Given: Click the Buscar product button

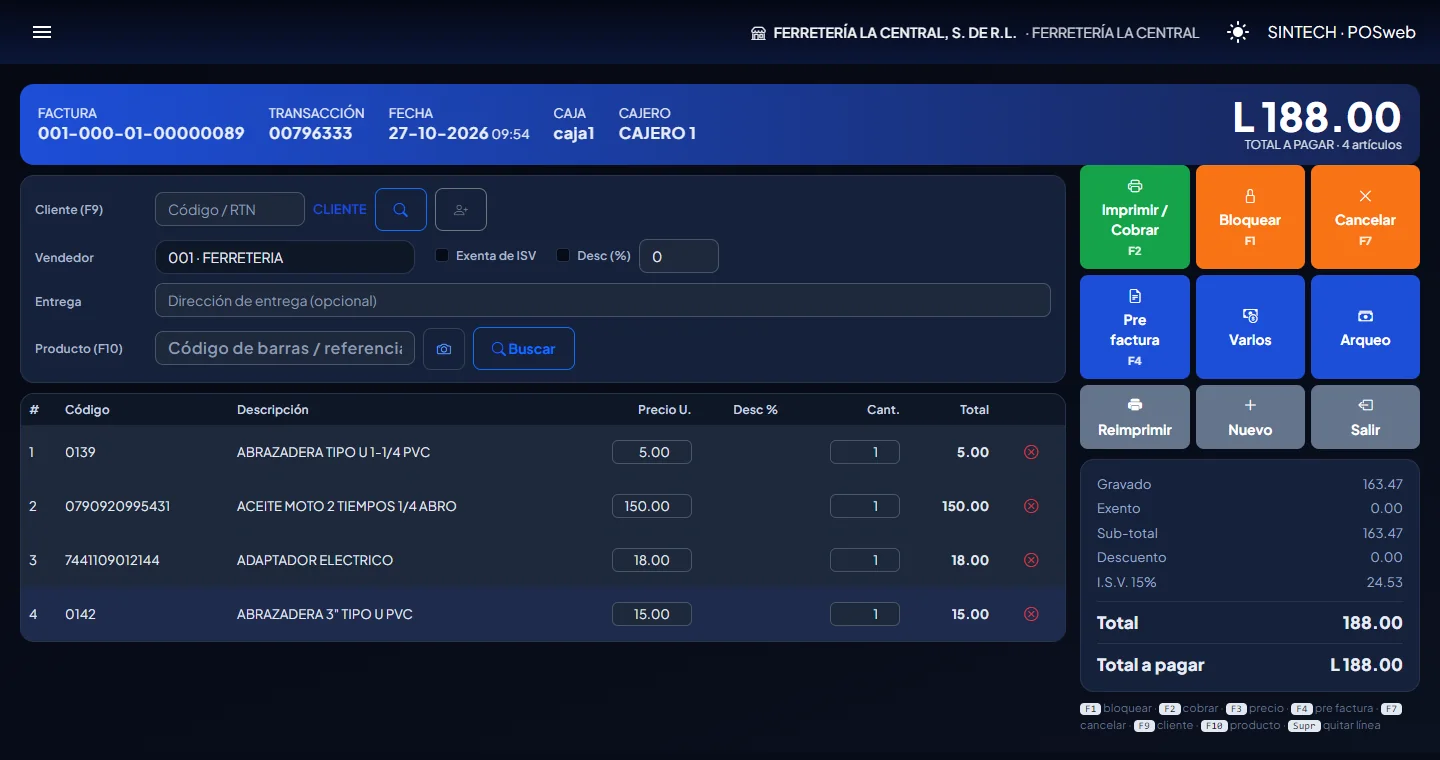Looking at the screenshot, I should click(524, 349).
